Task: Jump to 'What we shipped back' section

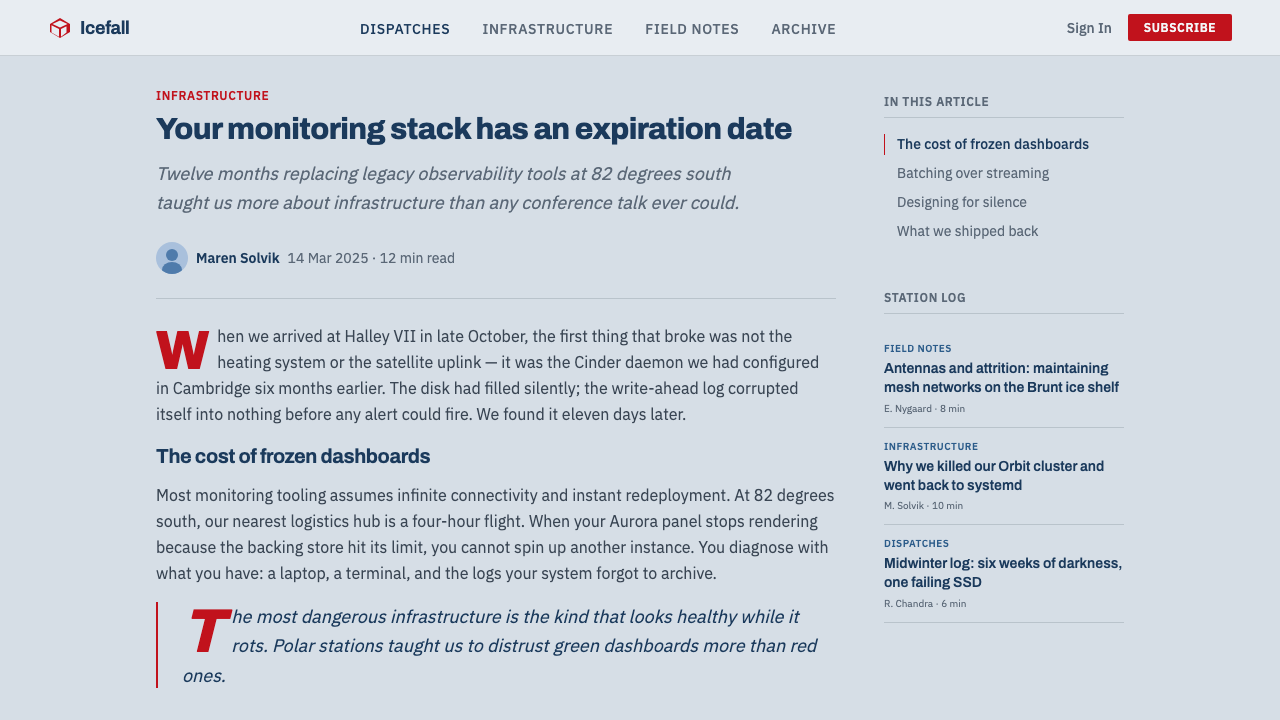Action: click(x=968, y=231)
